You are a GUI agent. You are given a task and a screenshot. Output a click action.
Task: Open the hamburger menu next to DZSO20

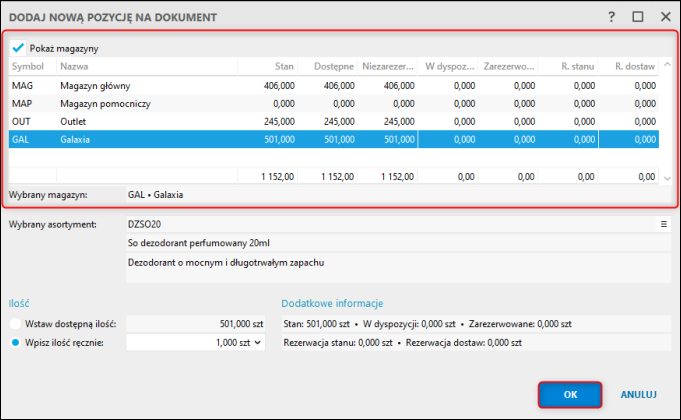click(x=664, y=224)
